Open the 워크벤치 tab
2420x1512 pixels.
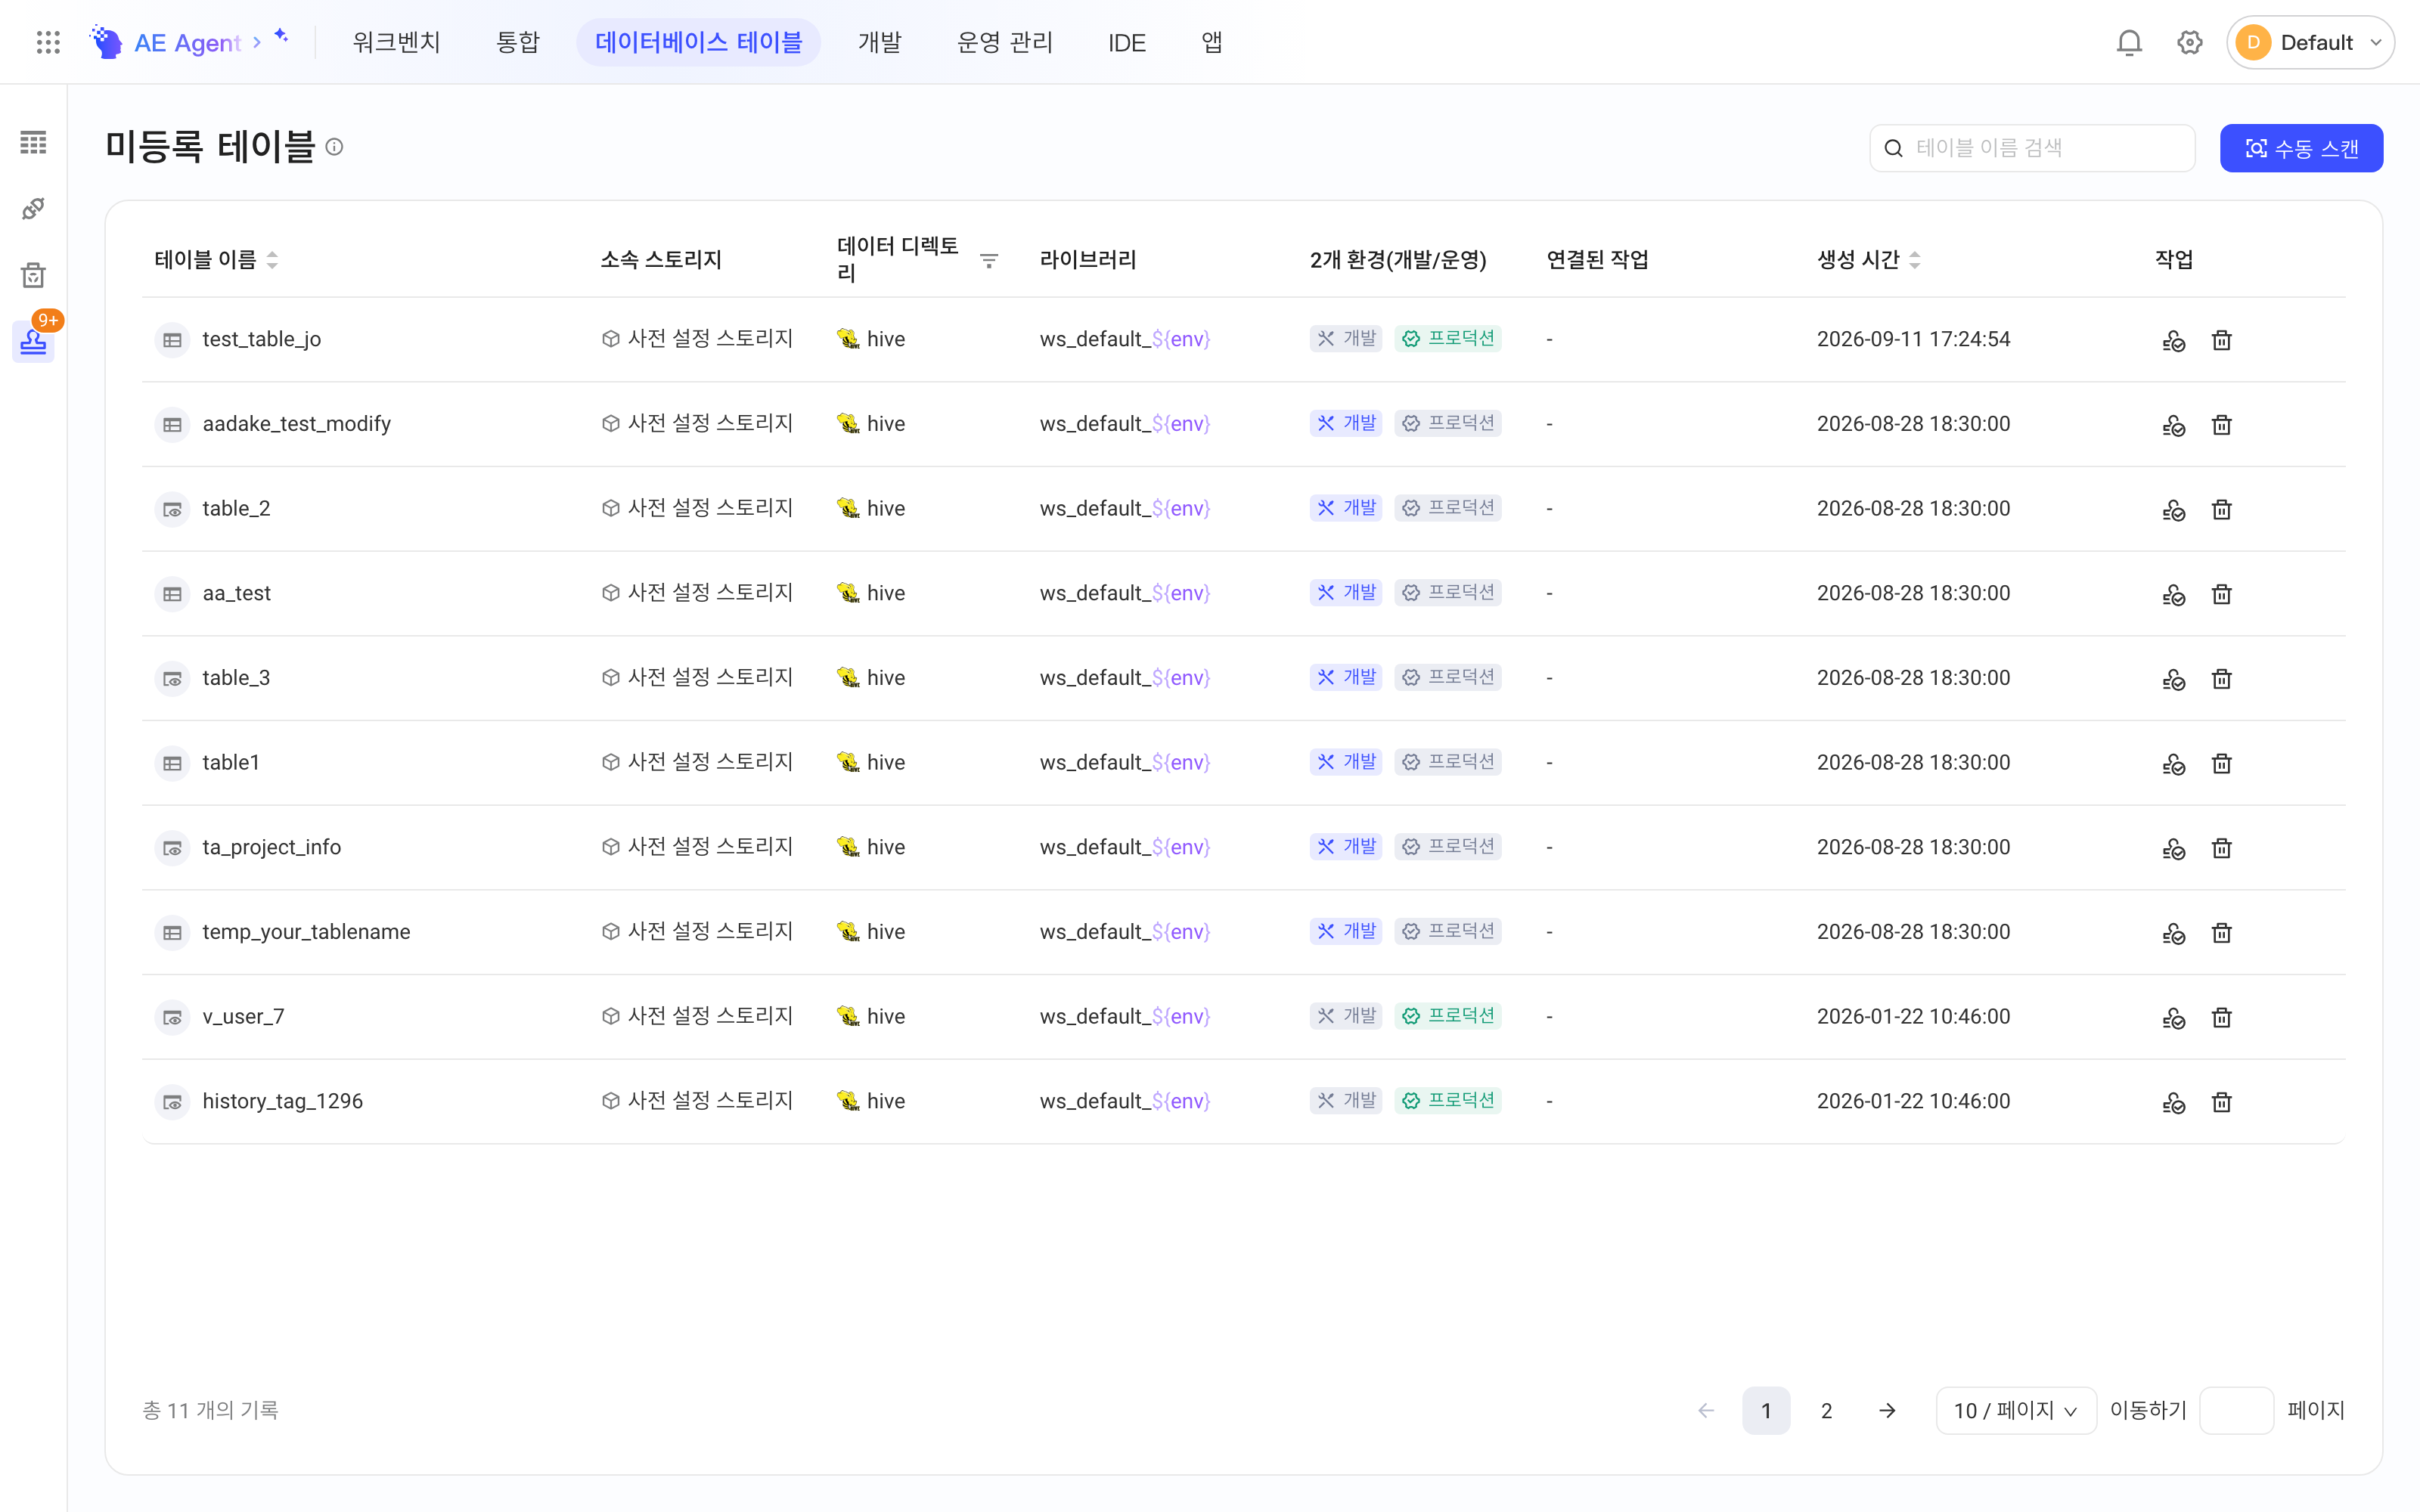click(396, 42)
